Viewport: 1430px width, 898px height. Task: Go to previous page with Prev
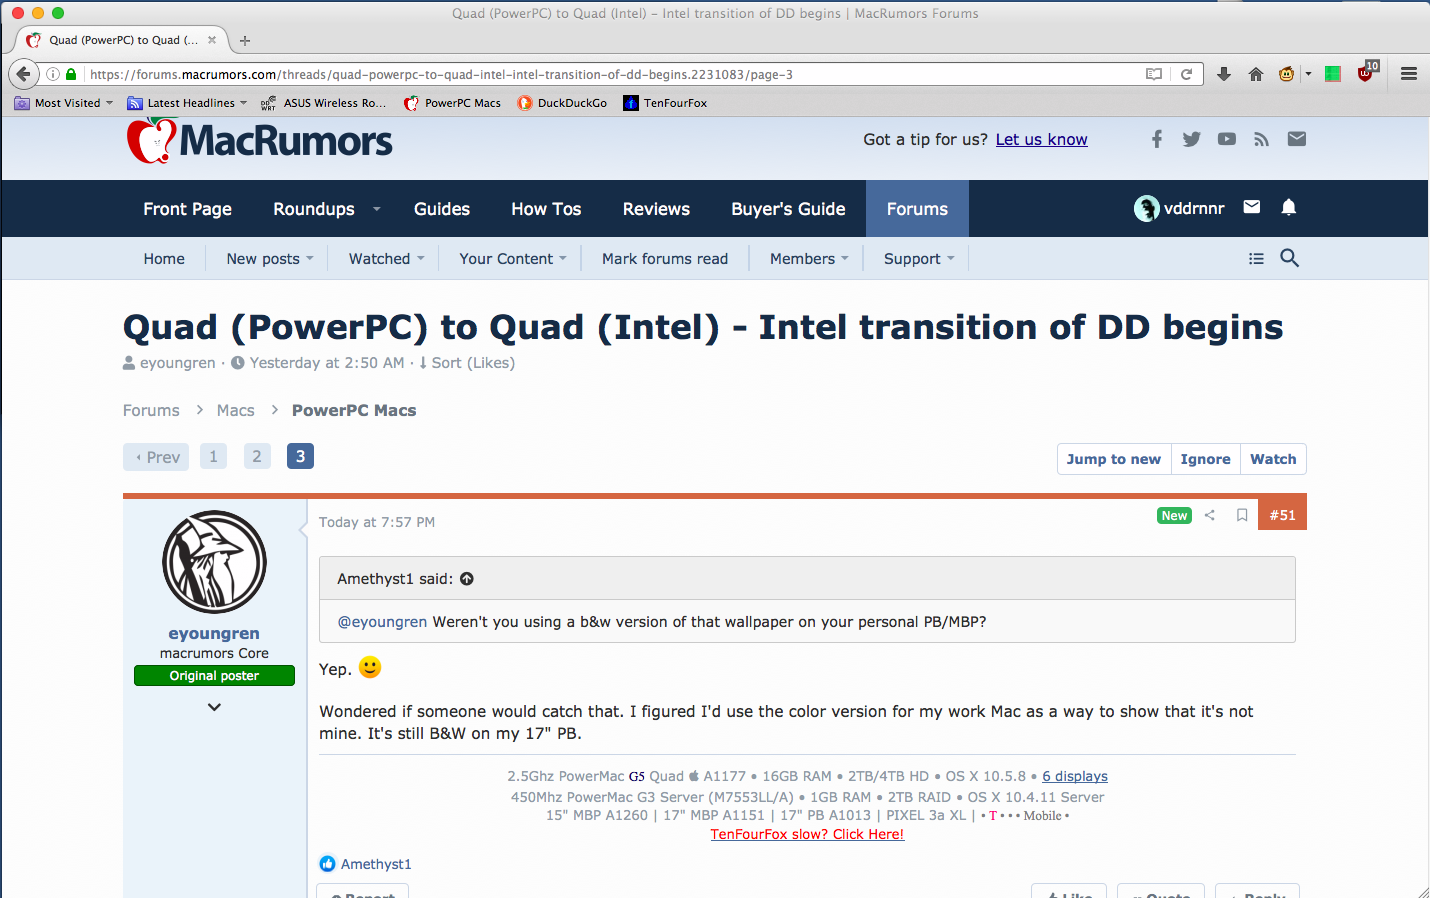(157, 457)
